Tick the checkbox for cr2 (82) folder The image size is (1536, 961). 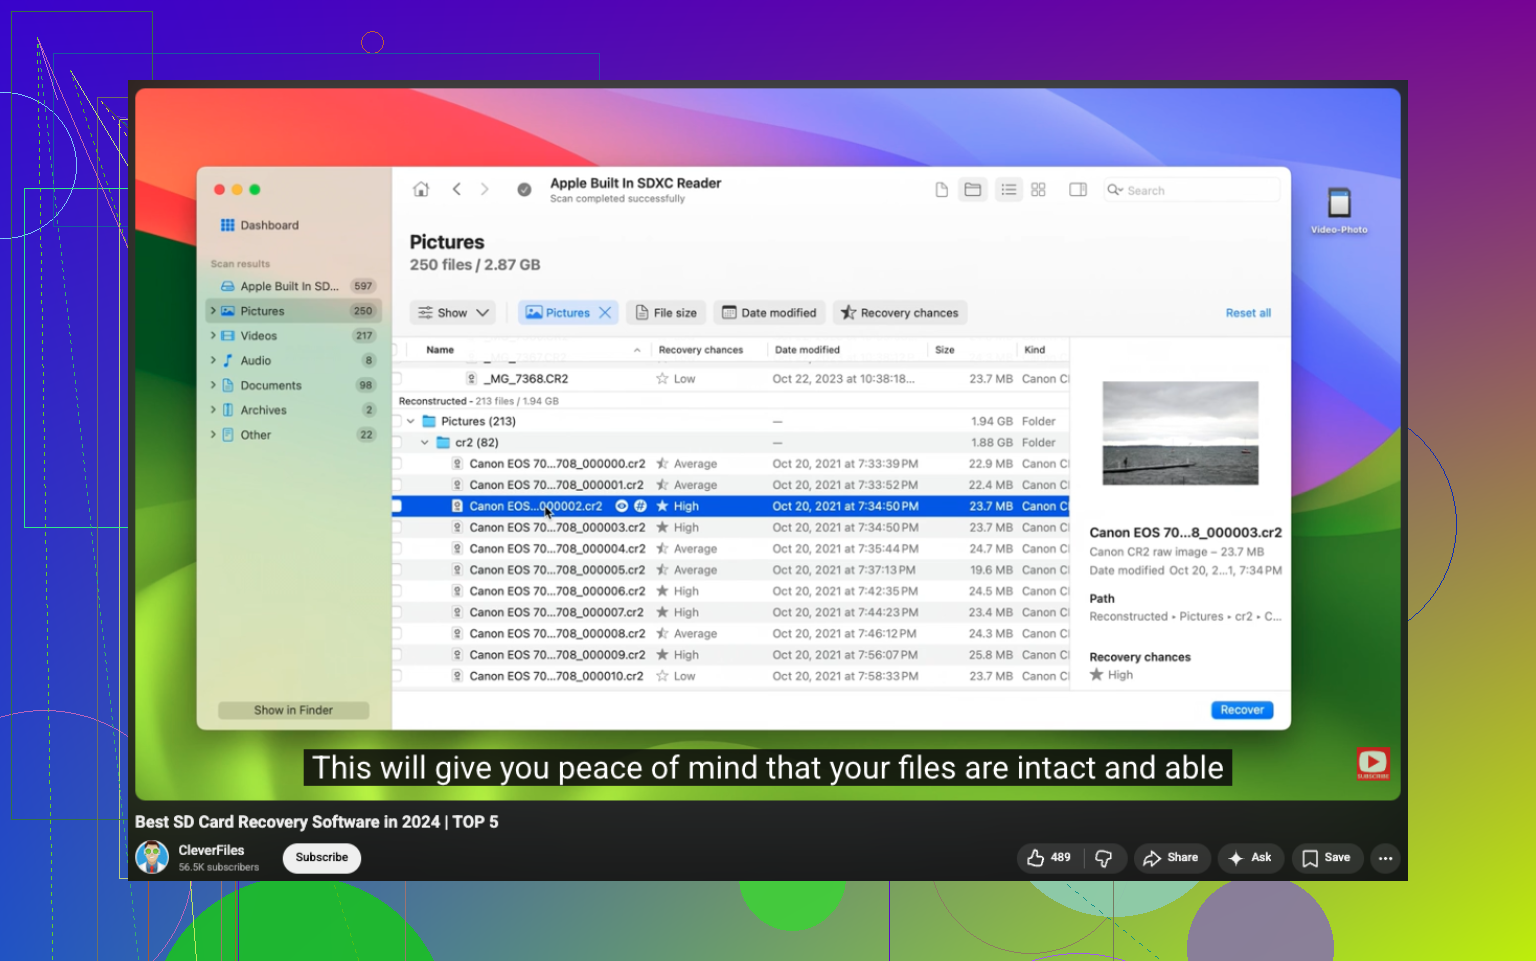[397, 442]
